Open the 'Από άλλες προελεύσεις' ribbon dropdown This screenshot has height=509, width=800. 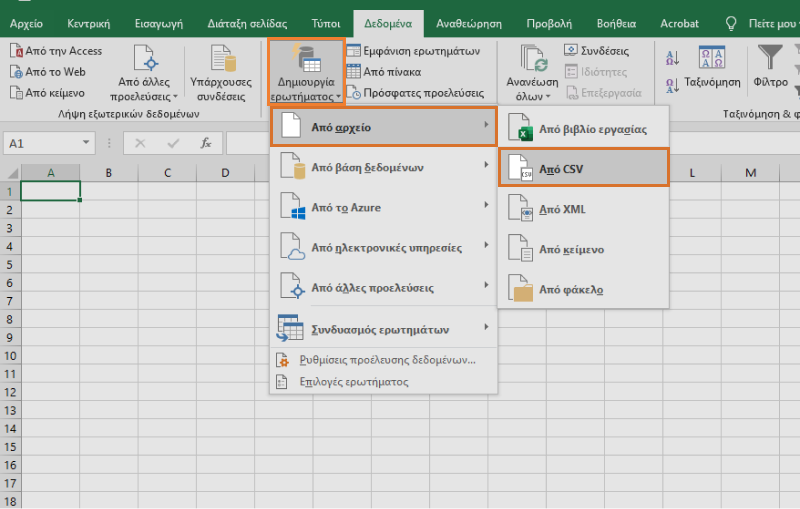147,74
